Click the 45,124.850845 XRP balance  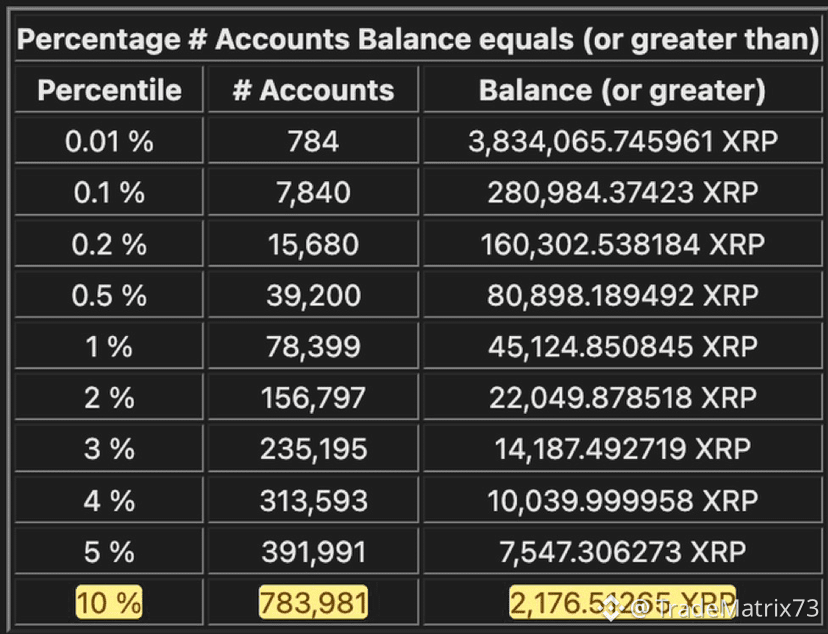(x=623, y=346)
